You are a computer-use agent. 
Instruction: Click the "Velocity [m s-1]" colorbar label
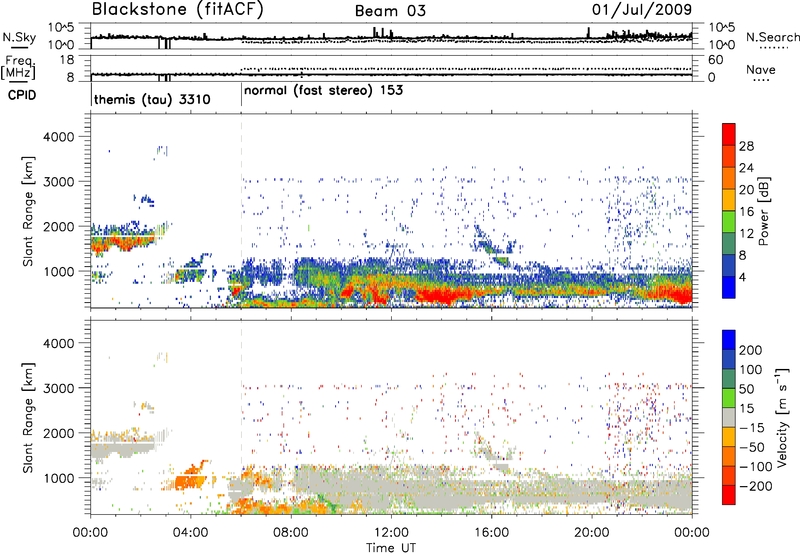[783, 417]
